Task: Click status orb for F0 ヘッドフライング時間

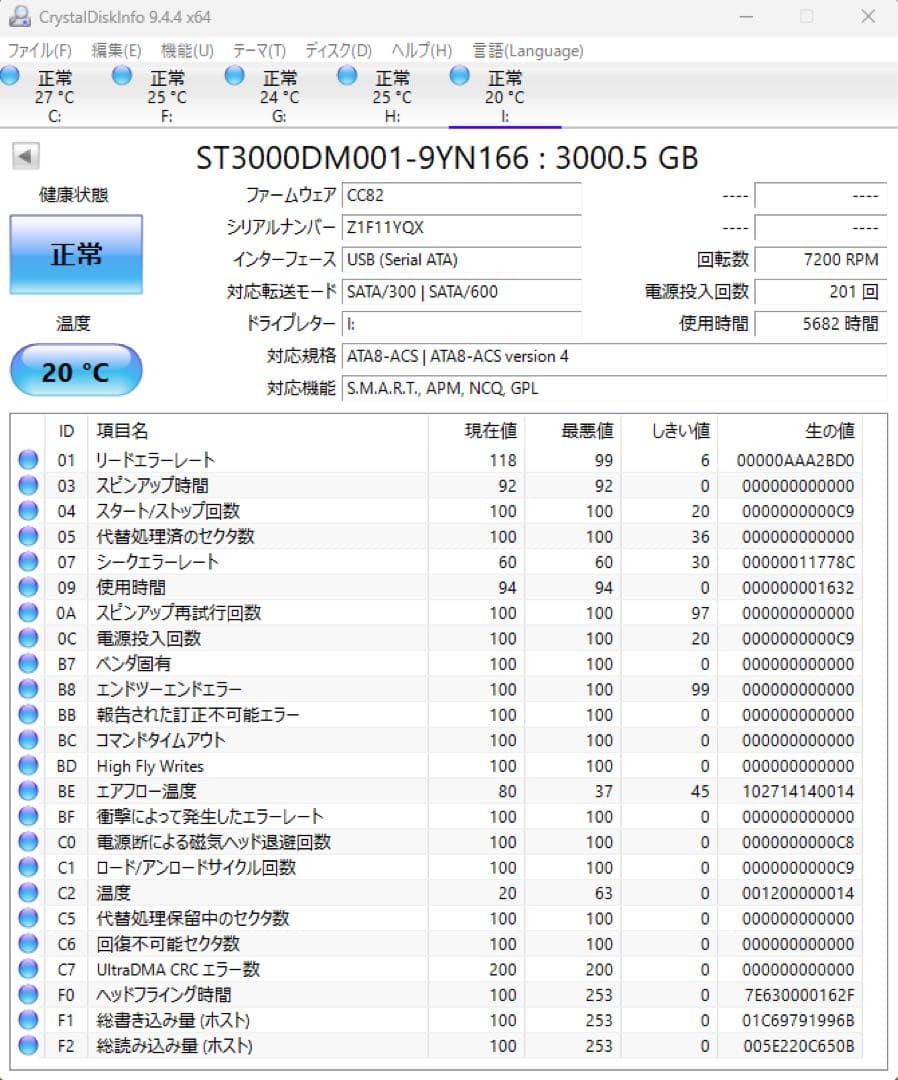Action: [x=28, y=995]
